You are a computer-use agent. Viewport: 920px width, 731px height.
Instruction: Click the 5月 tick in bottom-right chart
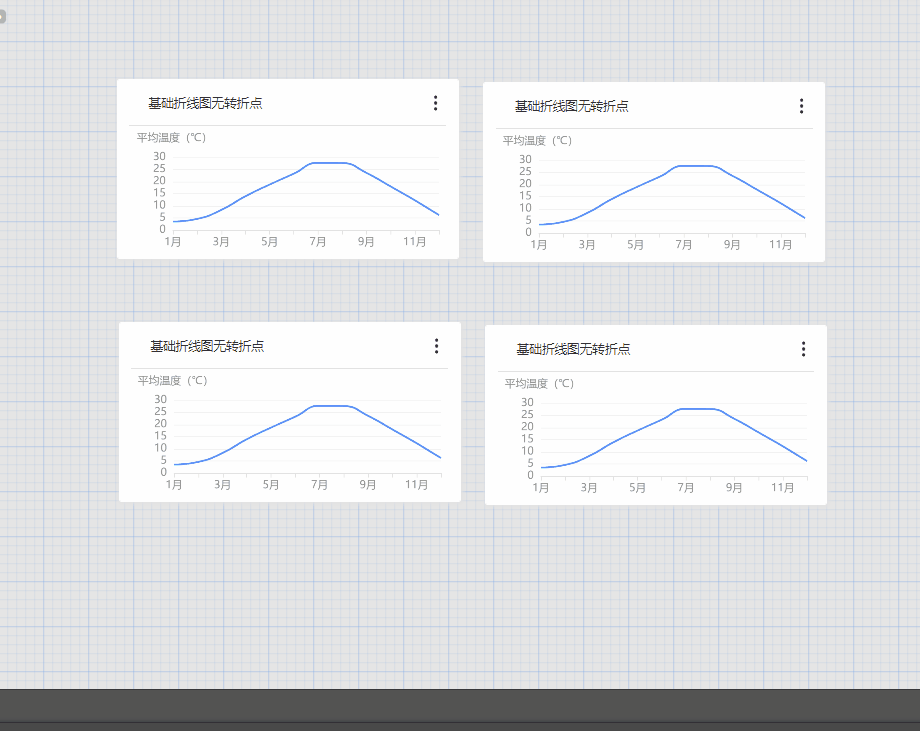click(x=637, y=488)
